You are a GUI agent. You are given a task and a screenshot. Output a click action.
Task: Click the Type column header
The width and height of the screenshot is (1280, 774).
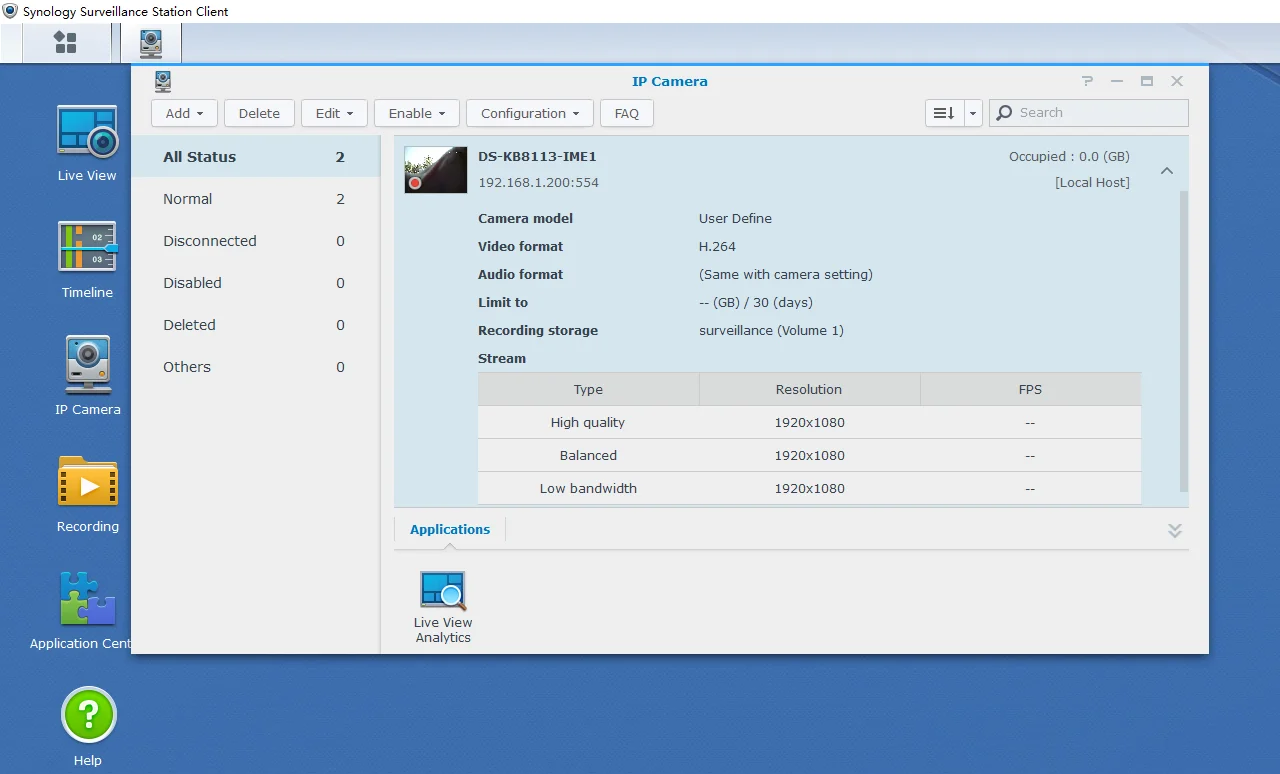(588, 390)
